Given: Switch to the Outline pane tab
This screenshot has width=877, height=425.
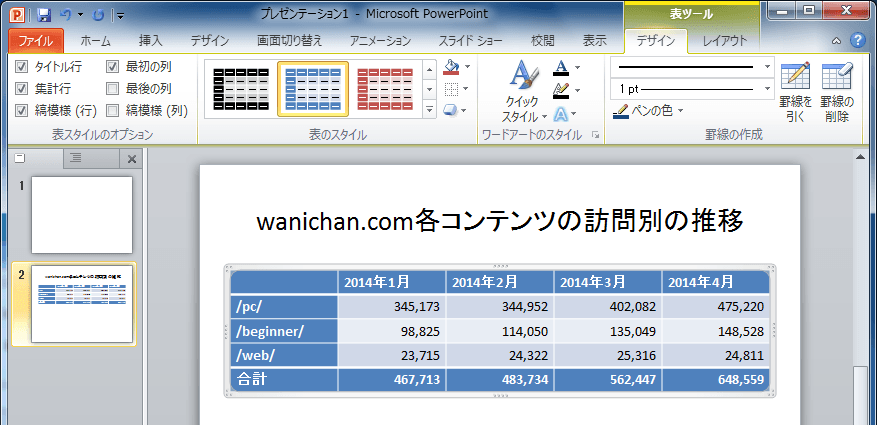Looking at the screenshot, I should tap(77, 158).
